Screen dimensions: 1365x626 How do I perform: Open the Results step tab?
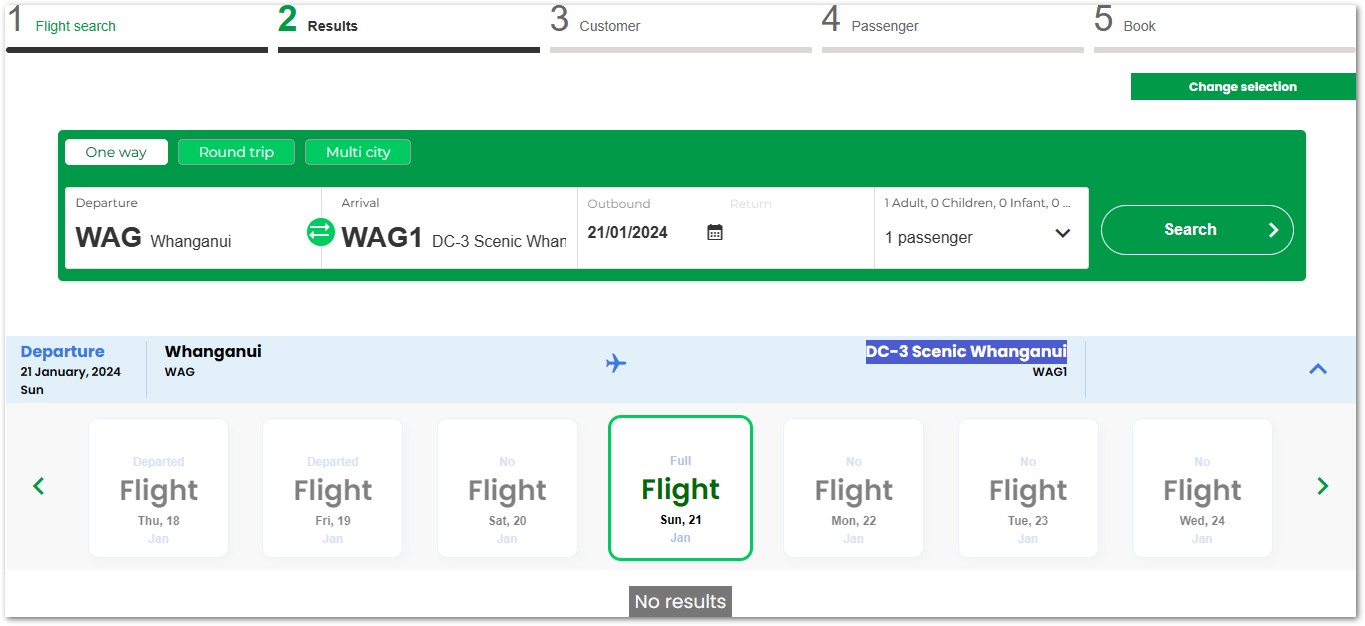tap(332, 26)
